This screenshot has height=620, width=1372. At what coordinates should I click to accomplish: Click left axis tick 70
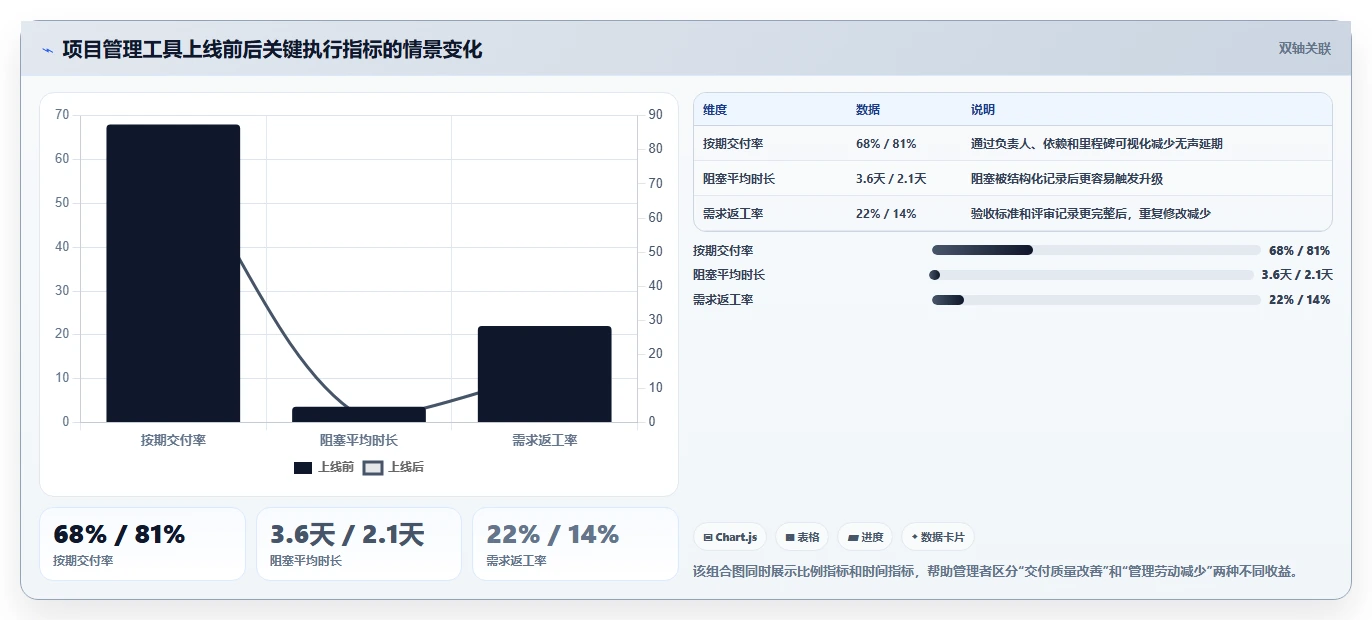62,115
